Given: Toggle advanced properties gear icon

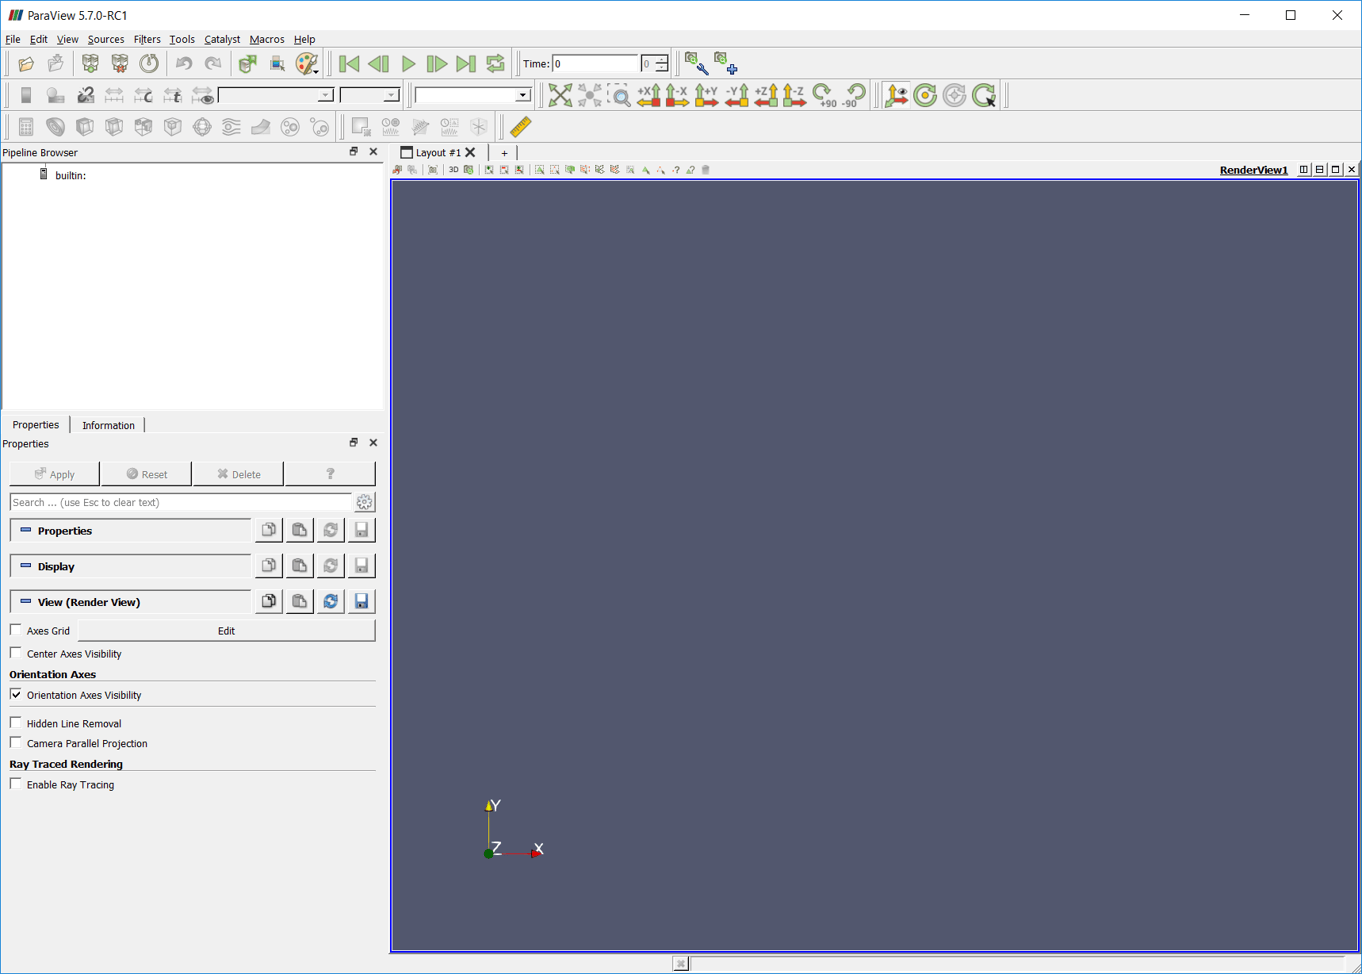Looking at the screenshot, I should click(x=365, y=502).
